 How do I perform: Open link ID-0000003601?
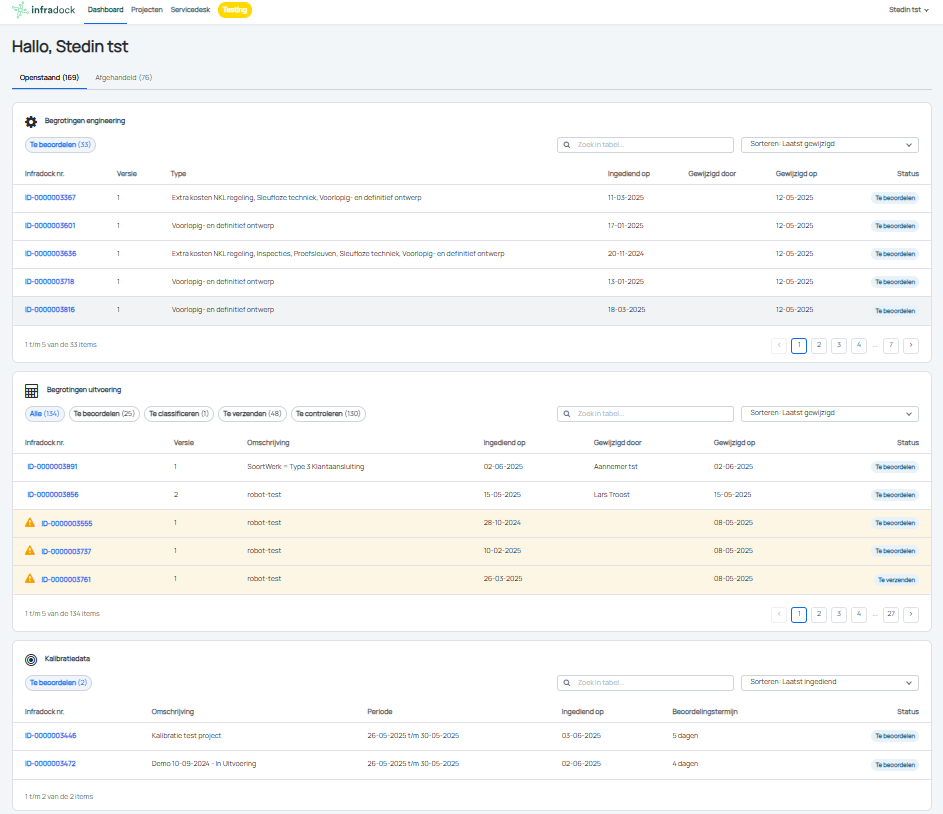50,226
